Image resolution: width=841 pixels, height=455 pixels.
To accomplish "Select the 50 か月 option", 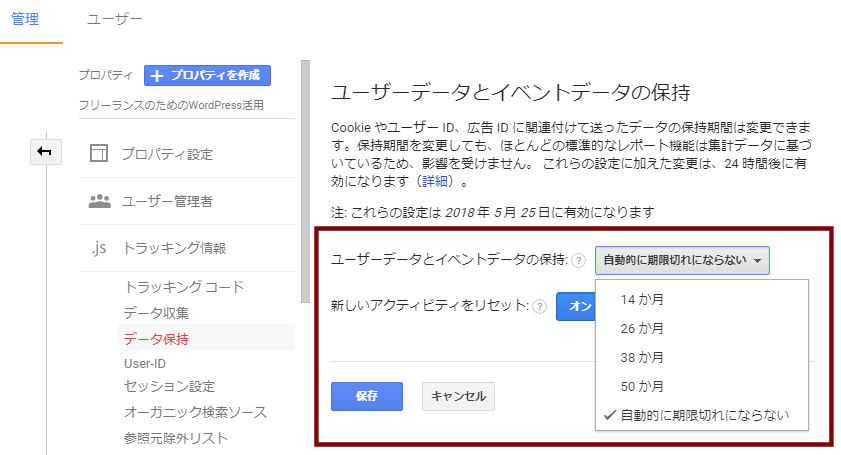I will click(x=642, y=386).
